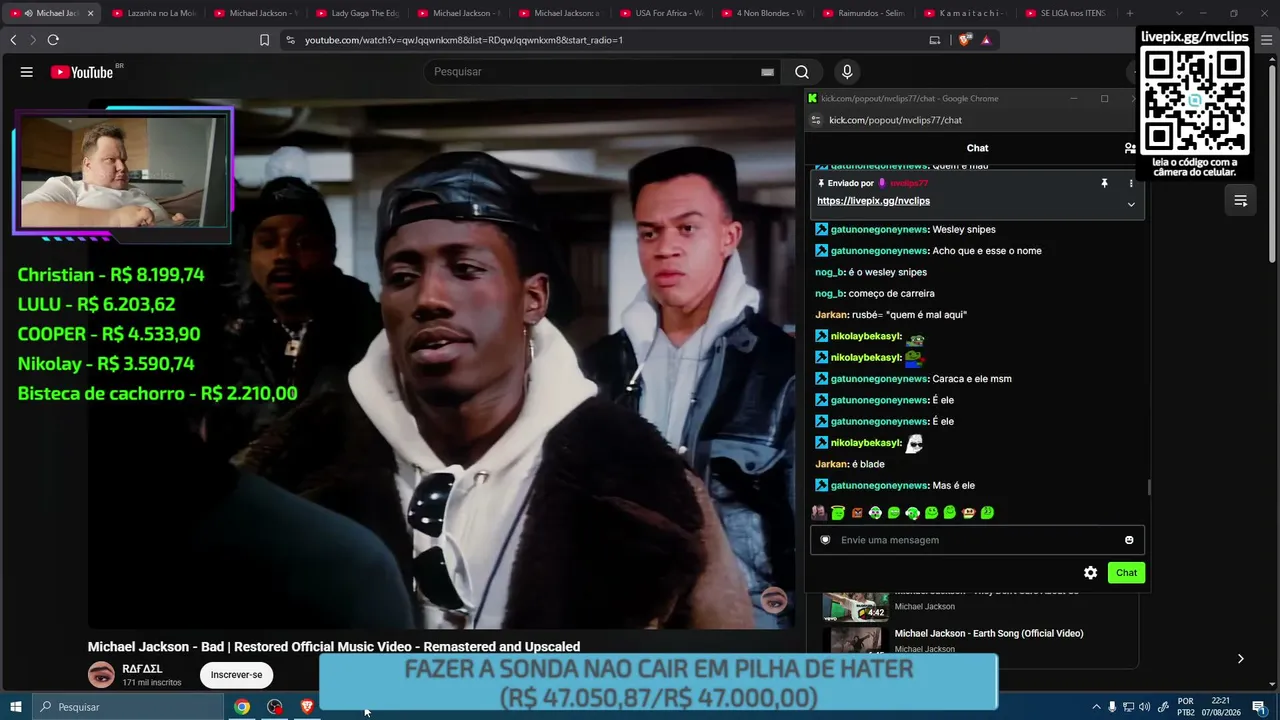The height and width of the screenshot is (720, 1280).
Task: Open the RΔFΔΣL channel avatar
Action: click(101, 675)
